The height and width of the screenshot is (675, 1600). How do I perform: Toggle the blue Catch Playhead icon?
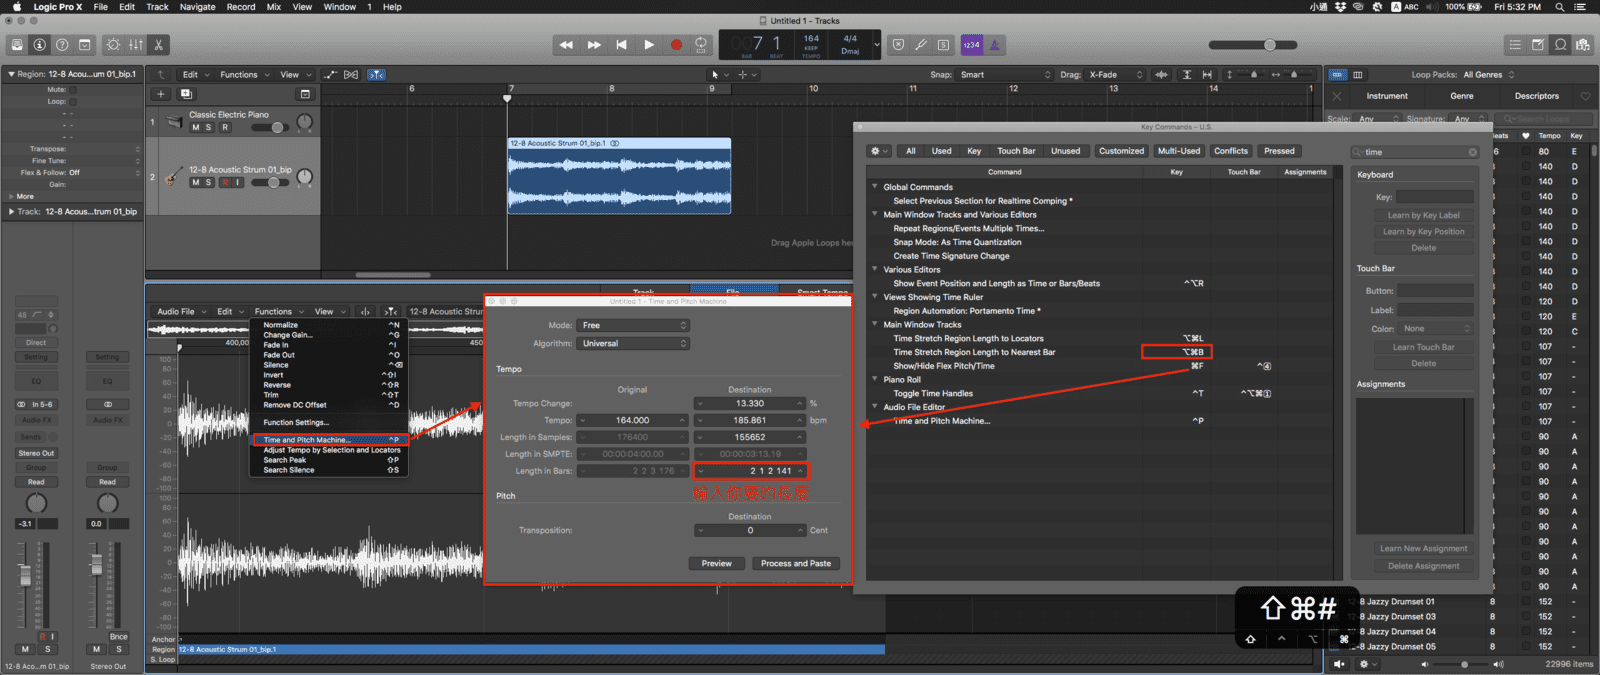point(376,75)
